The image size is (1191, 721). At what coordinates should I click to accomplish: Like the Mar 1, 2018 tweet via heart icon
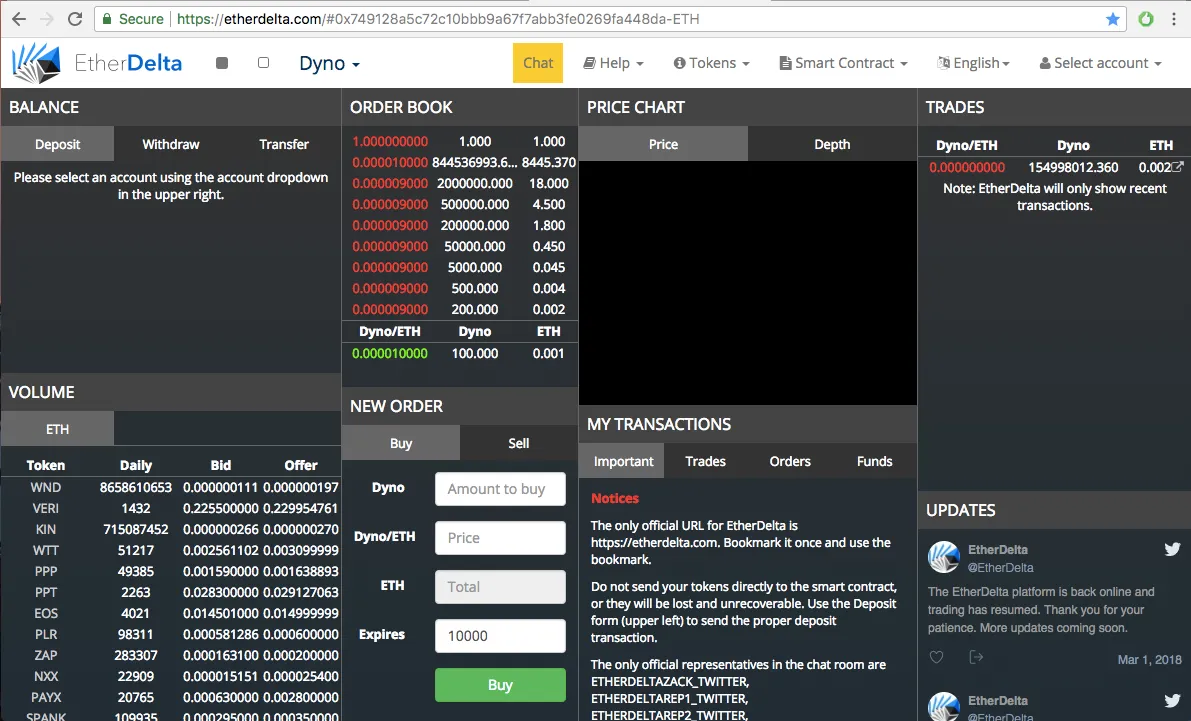[937, 657]
